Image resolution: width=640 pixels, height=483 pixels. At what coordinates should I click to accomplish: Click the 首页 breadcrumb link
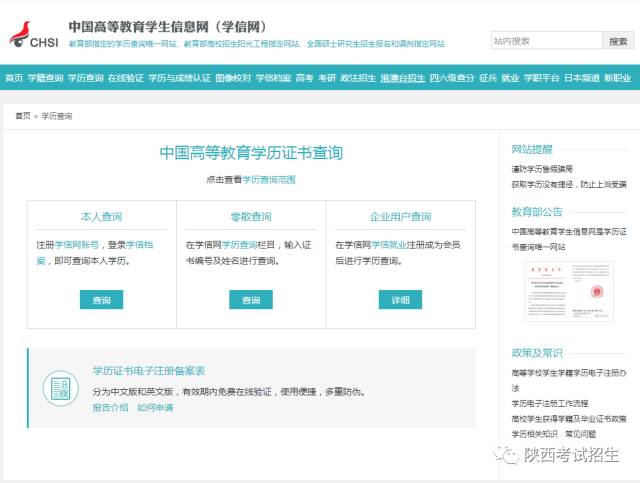[x=23, y=116]
